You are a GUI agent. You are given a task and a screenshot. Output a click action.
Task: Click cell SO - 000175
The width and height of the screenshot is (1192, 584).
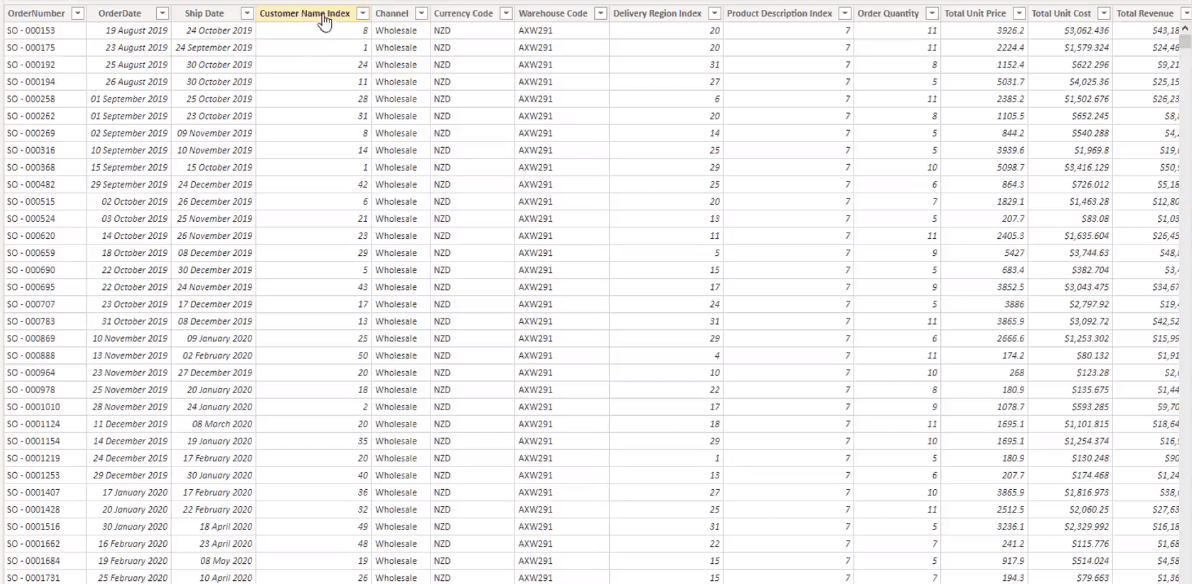pos(45,47)
